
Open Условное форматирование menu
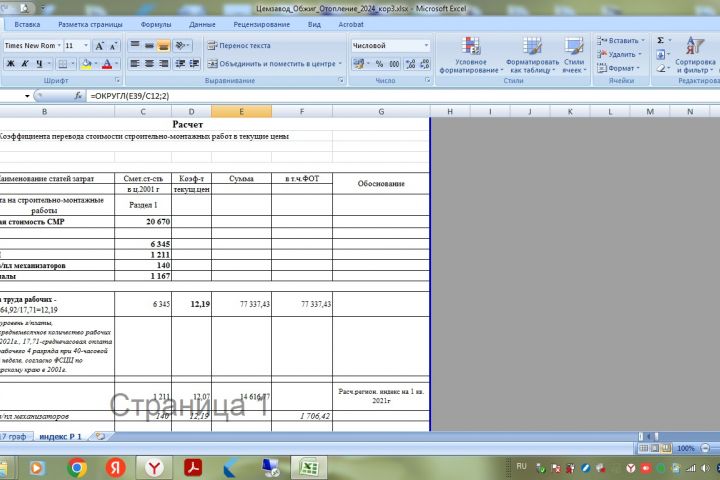tap(471, 55)
